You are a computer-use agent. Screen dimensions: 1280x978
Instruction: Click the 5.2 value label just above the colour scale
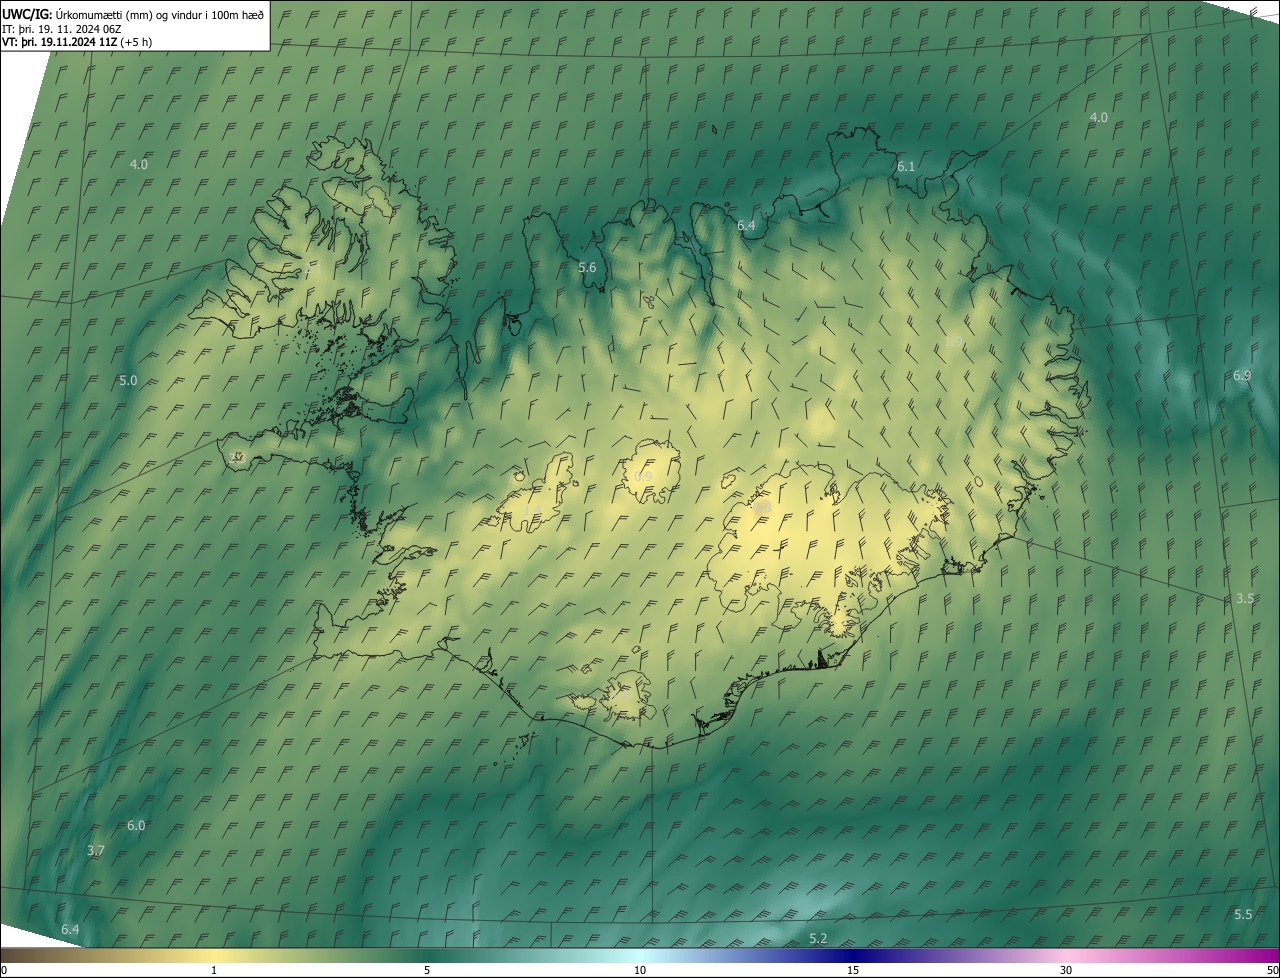pyautogui.click(x=818, y=938)
